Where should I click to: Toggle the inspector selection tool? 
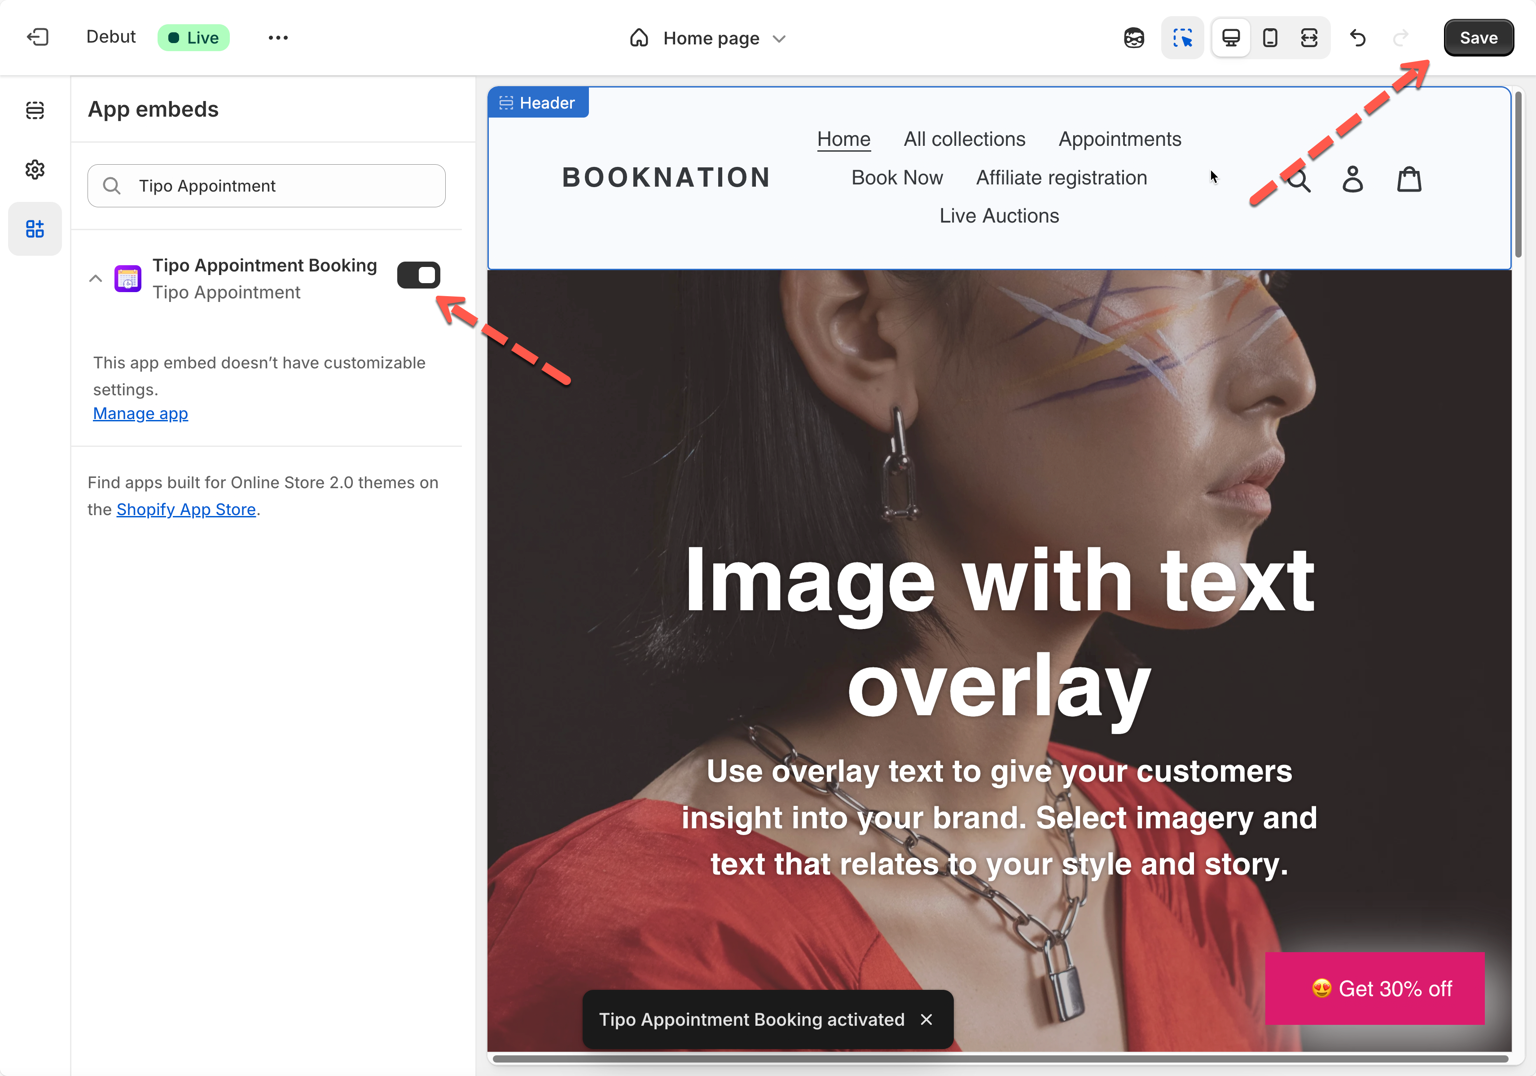[x=1182, y=38]
